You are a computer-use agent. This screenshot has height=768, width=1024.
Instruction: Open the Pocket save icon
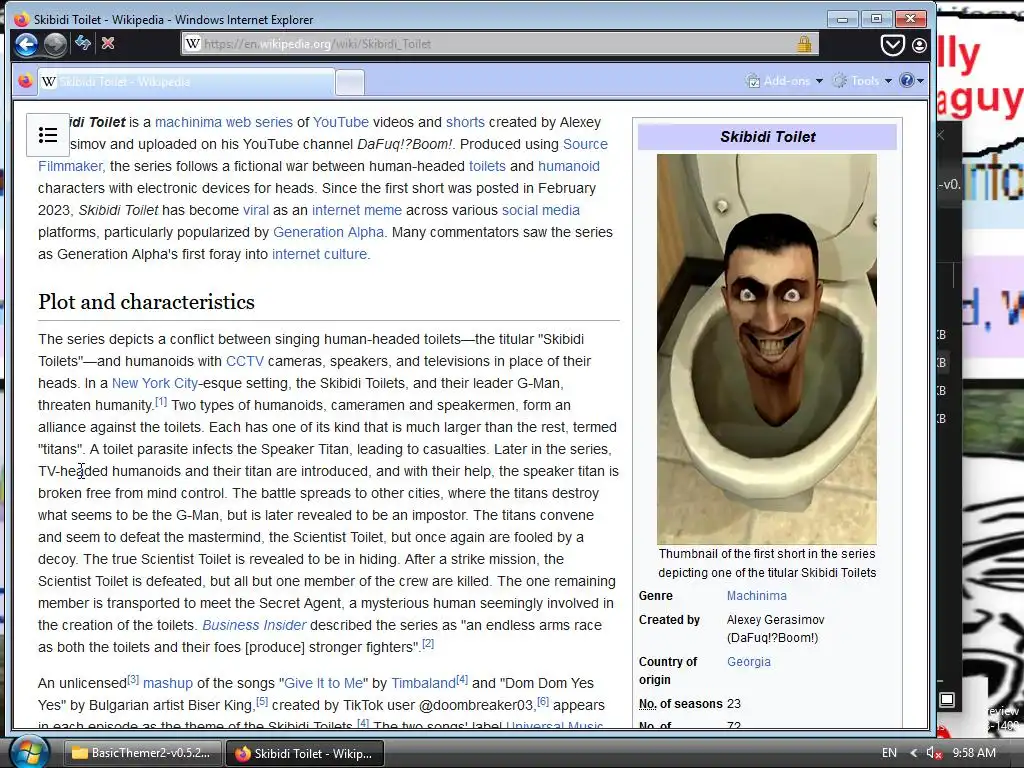(892, 44)
